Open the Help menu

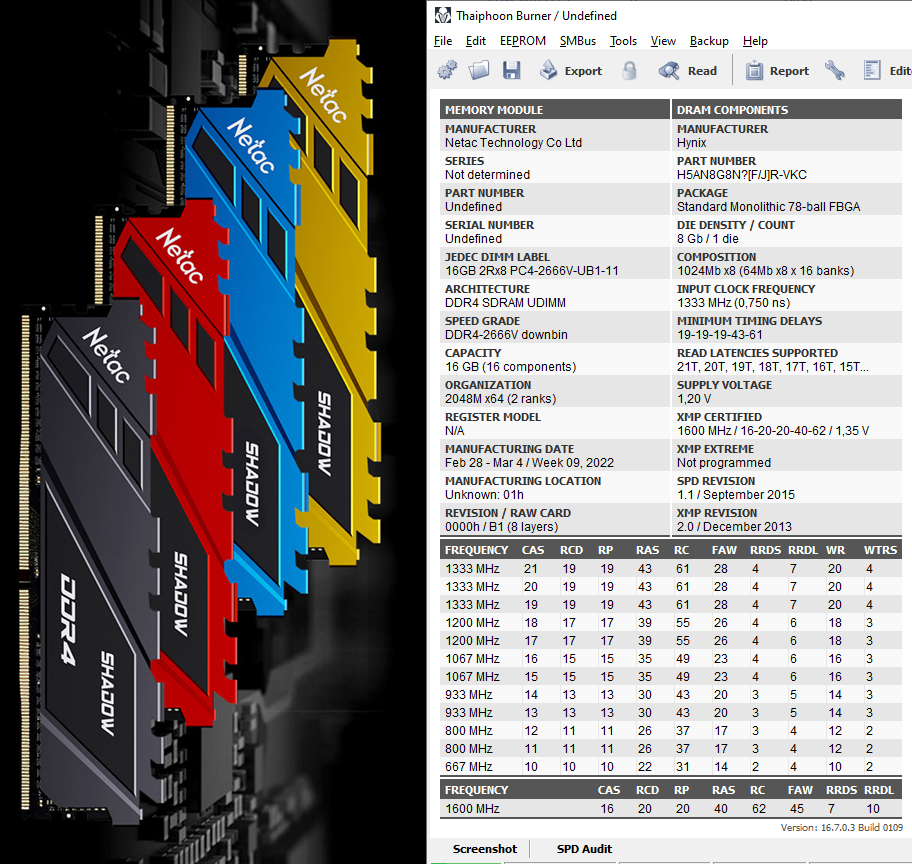[x=755, y=41]
